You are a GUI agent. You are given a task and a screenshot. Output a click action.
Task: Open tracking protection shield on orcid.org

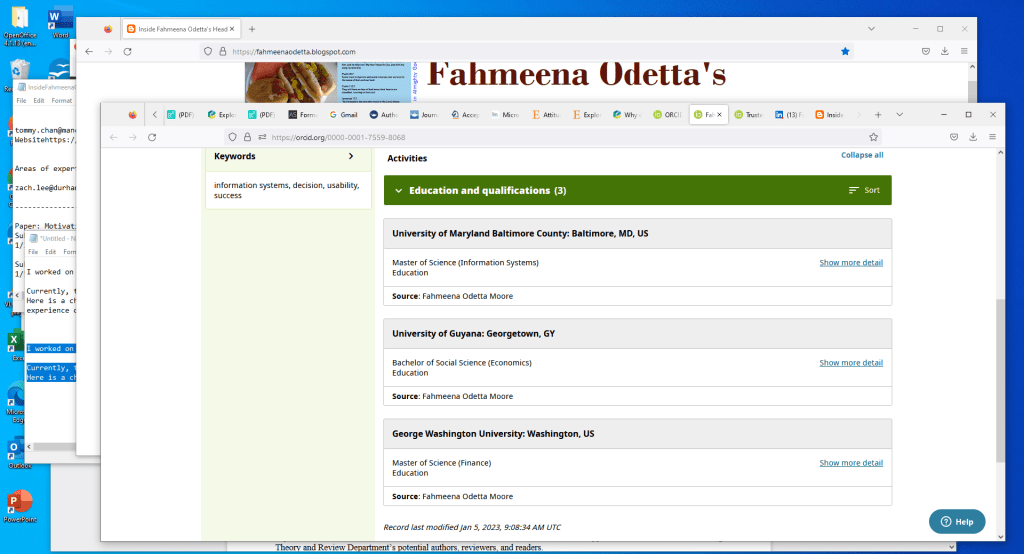click(x=232, y=137)
